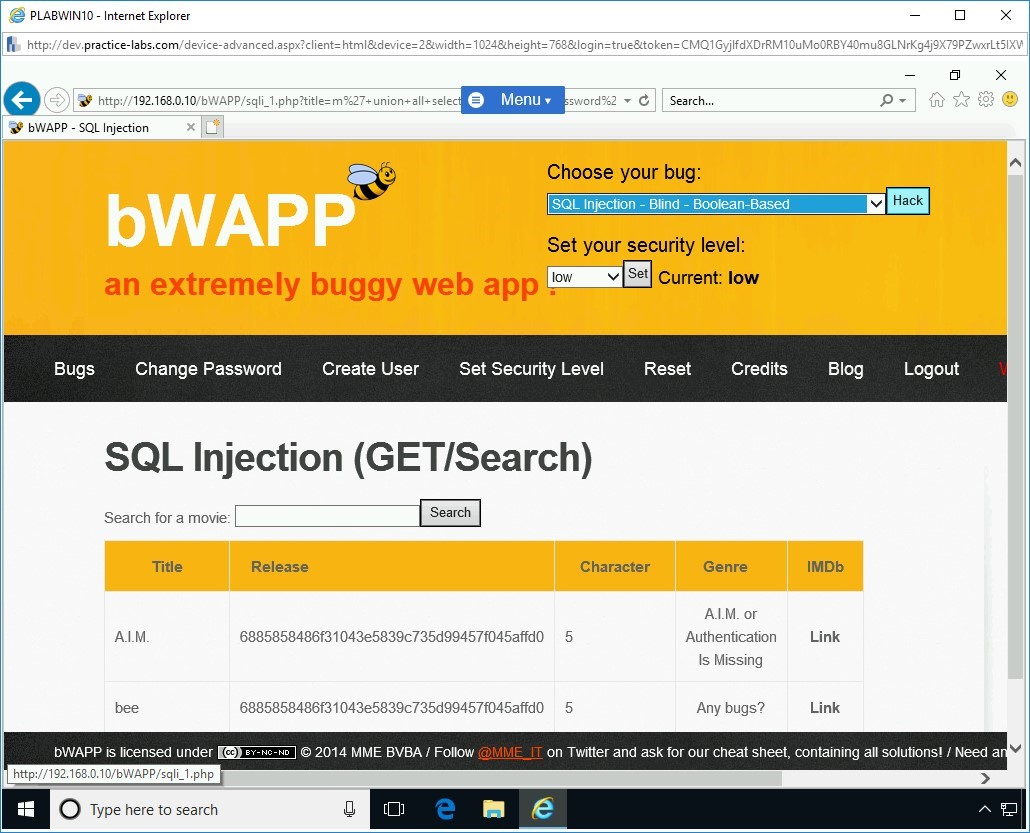Click the Search button for movies
The width and height of the screenshot is (1030, 833).
450,513
